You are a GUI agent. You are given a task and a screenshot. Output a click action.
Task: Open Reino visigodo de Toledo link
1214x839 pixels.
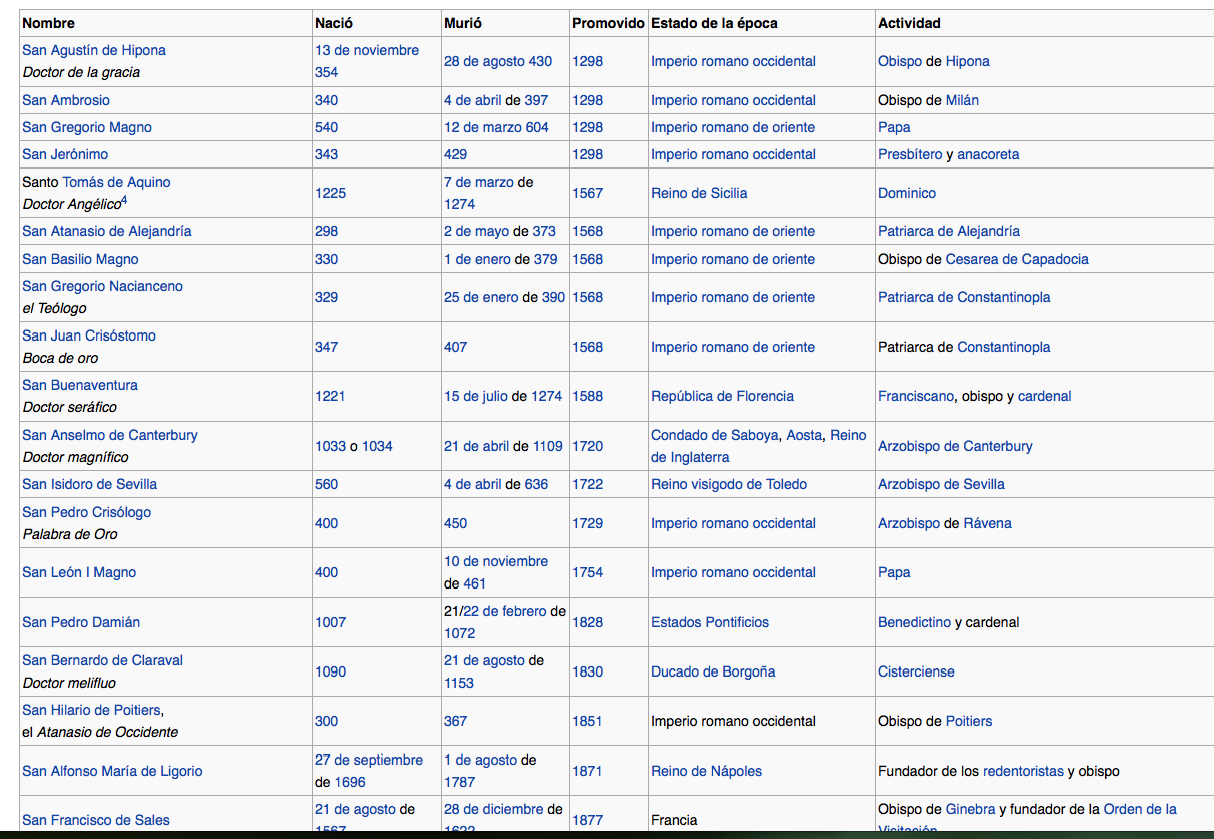729,484
